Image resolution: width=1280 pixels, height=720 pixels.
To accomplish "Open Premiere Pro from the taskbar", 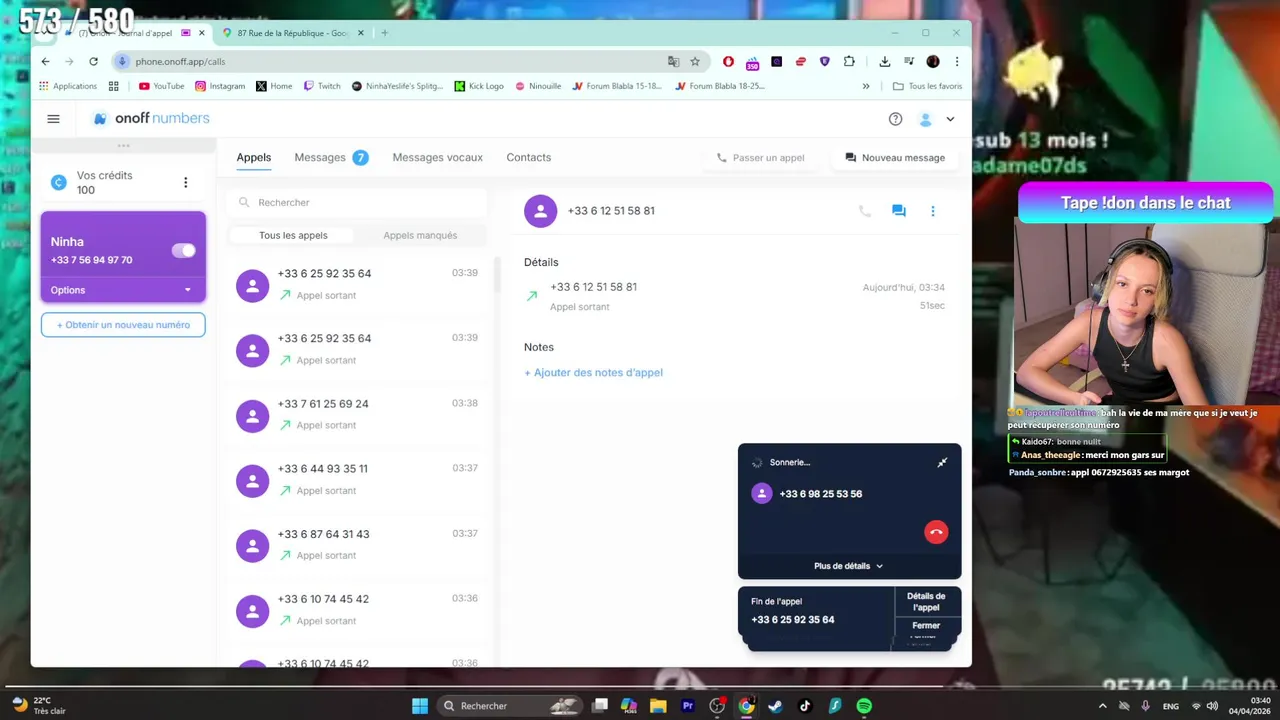I will click(687, 706).
